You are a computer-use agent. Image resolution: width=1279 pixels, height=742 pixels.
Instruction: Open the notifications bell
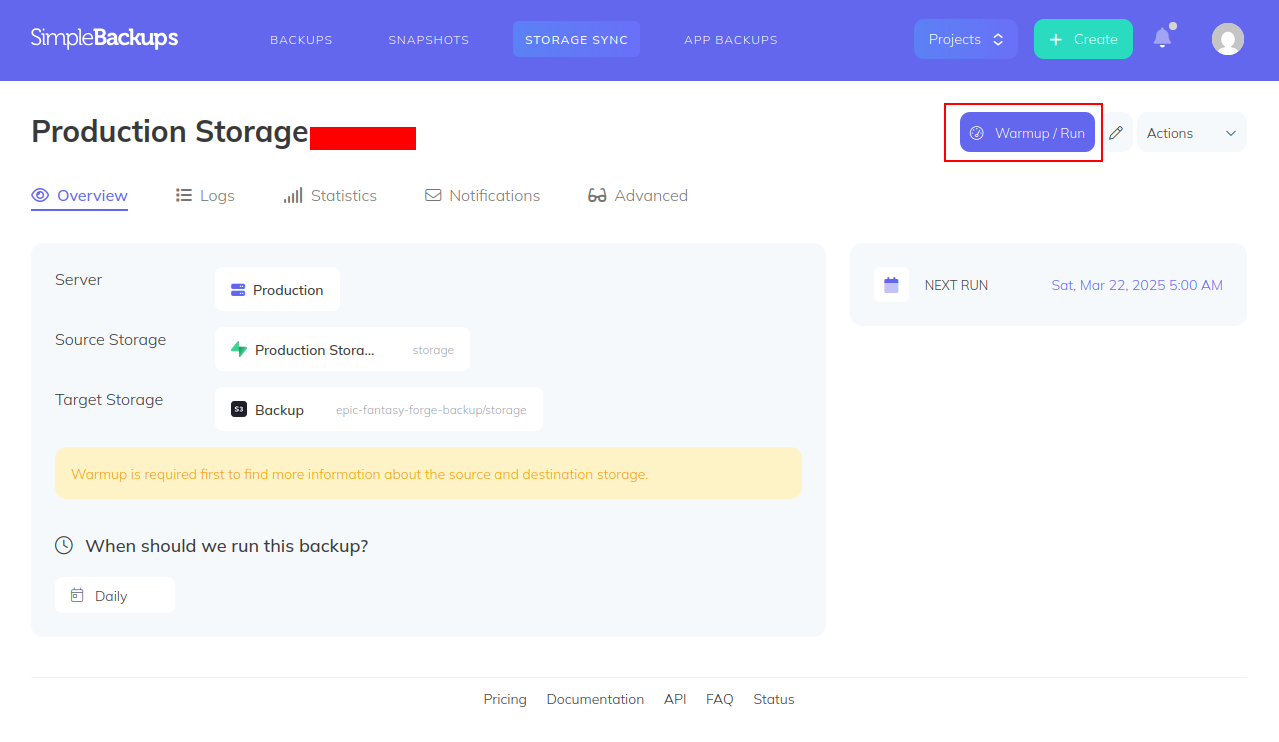[x=1162, y=38]
